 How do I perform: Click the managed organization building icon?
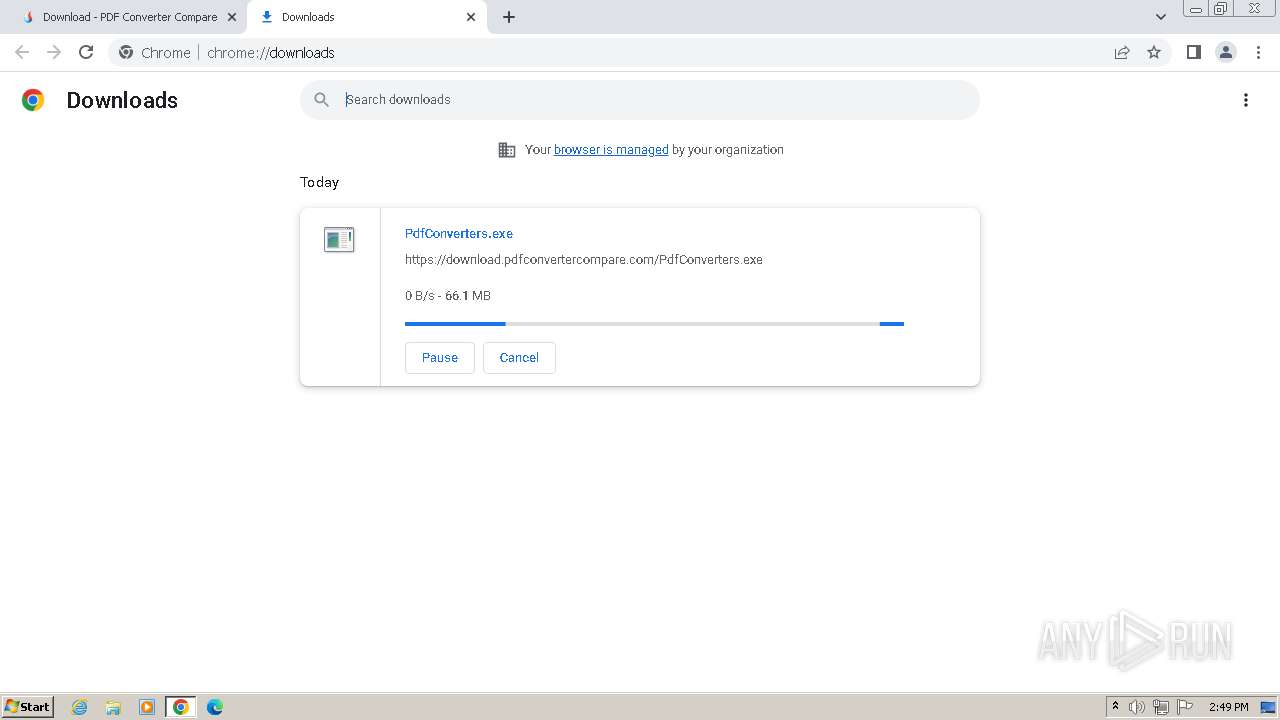coord(507,150)
